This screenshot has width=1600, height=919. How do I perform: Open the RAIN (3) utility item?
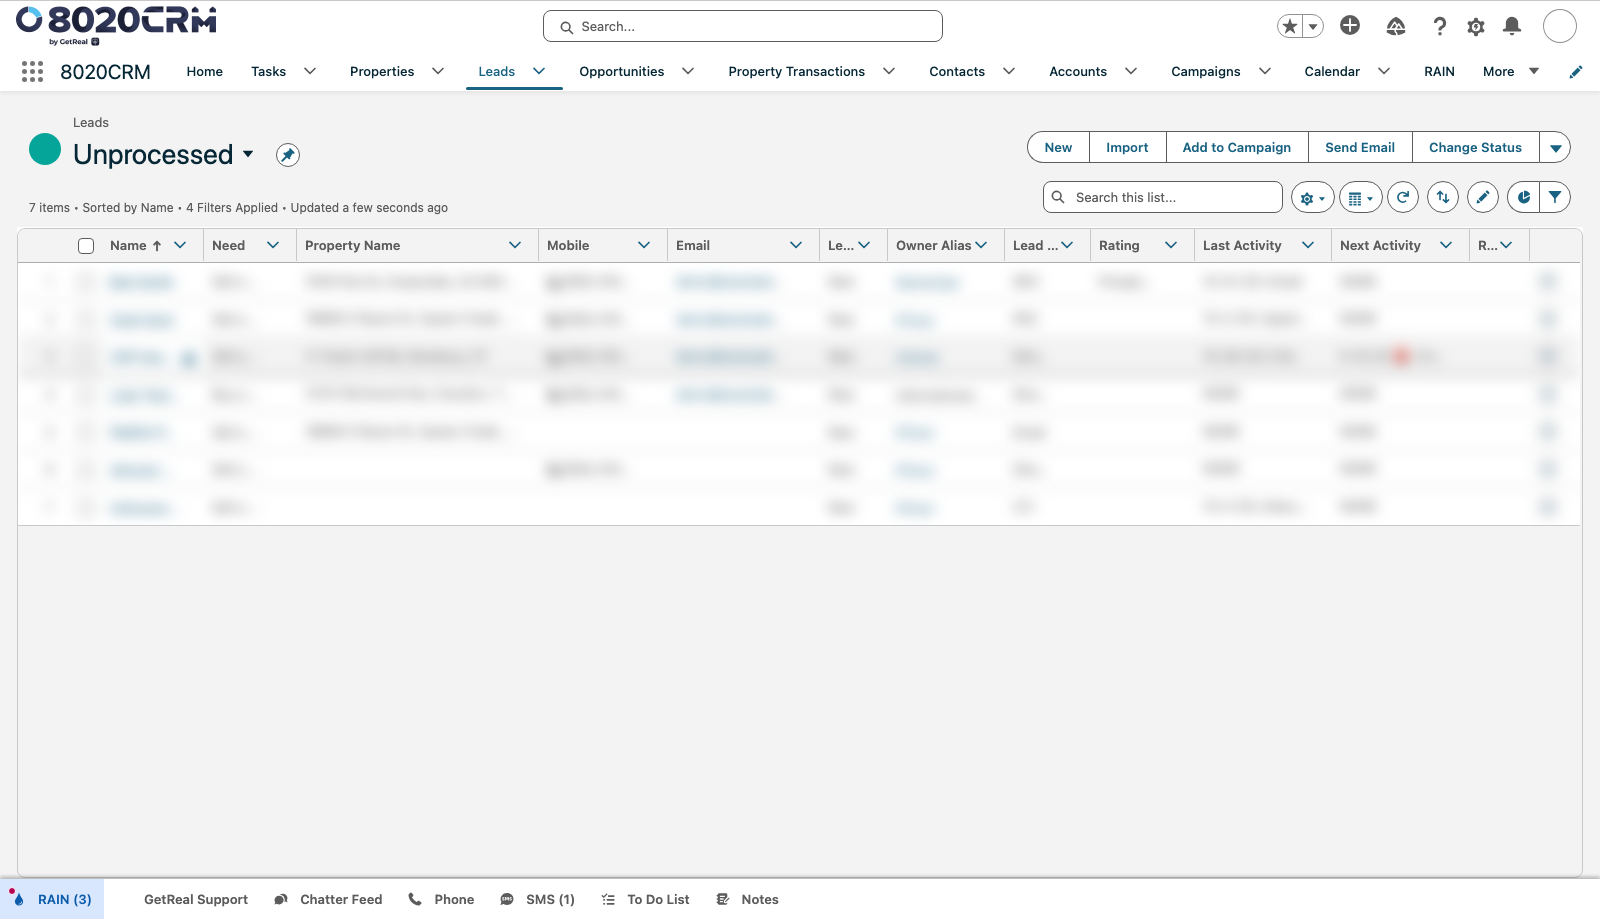tap(52, 899)
